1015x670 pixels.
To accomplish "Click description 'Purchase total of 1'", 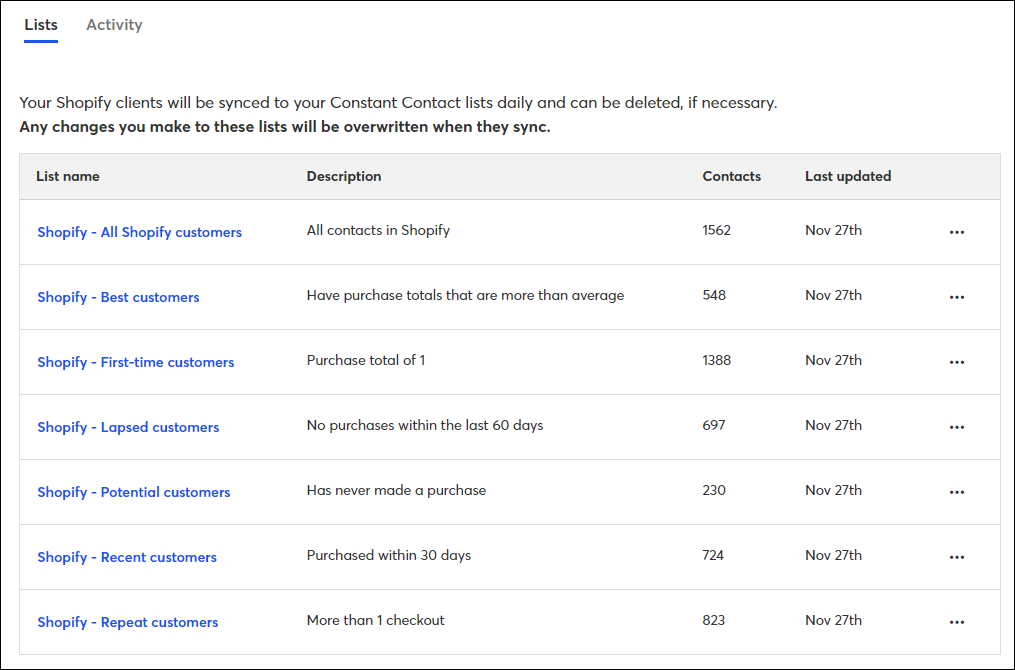I will tap(366, 361).
